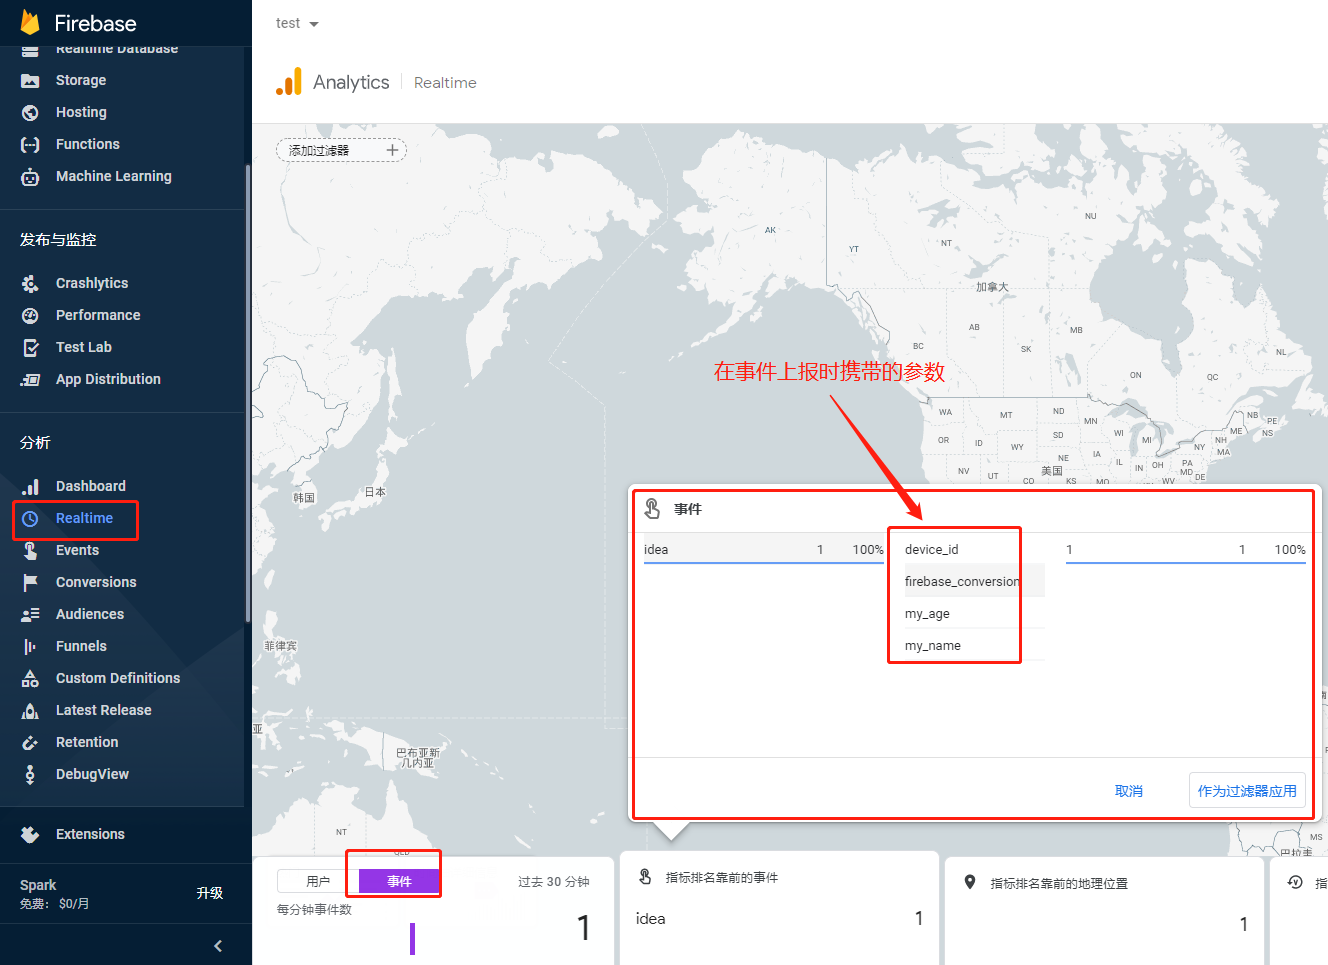
Task: Open the Hosting globe icon
Action: point(30,112)
